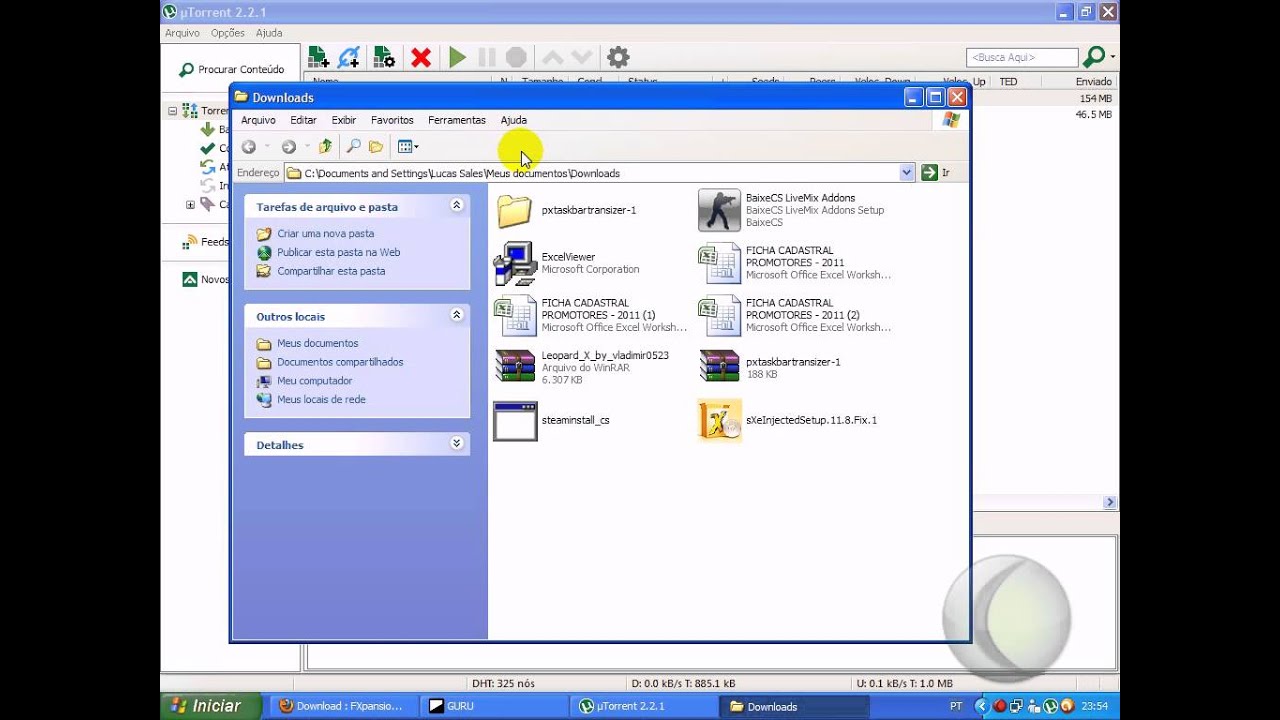Click Compartilhar esta pasta link
This screenshot has width=1280, height=720.
331,271
